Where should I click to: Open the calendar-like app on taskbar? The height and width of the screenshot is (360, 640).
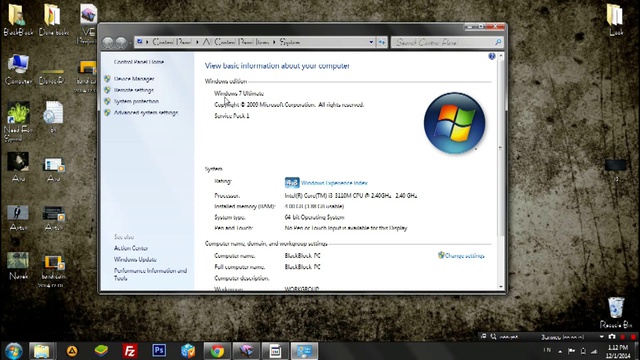tap(275, 351)
